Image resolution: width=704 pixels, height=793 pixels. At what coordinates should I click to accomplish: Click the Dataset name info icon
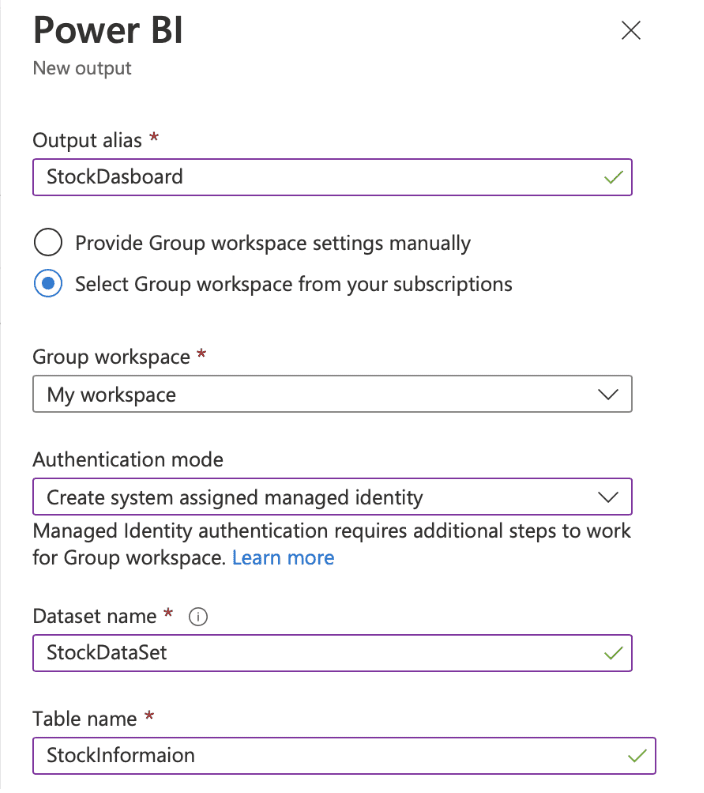pos(198,616)
